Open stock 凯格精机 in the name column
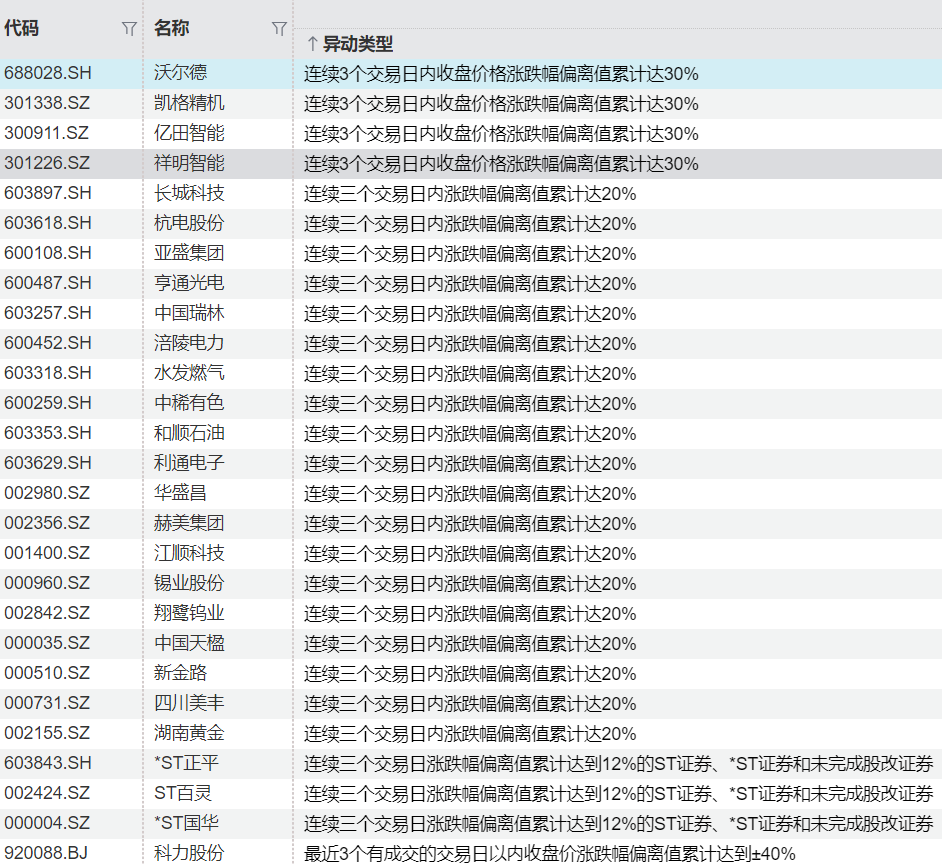This screenshot has height=864, width=942. (x=189, y=103)
